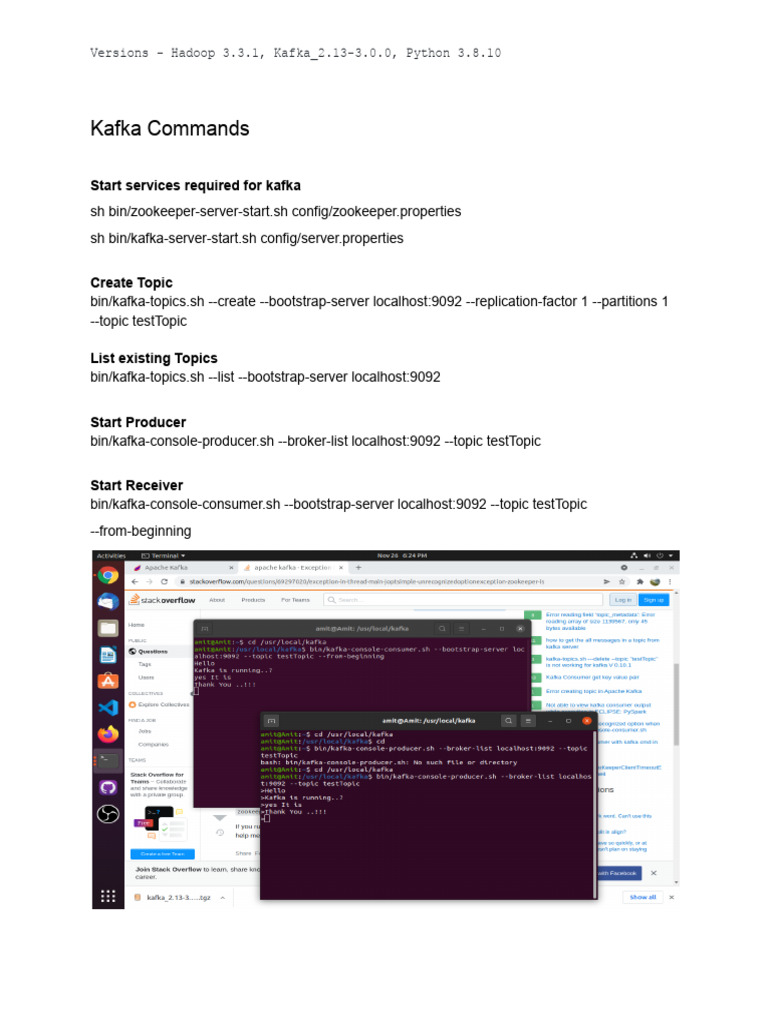Click the 'Start Producer' heading

tap(138, 423)
